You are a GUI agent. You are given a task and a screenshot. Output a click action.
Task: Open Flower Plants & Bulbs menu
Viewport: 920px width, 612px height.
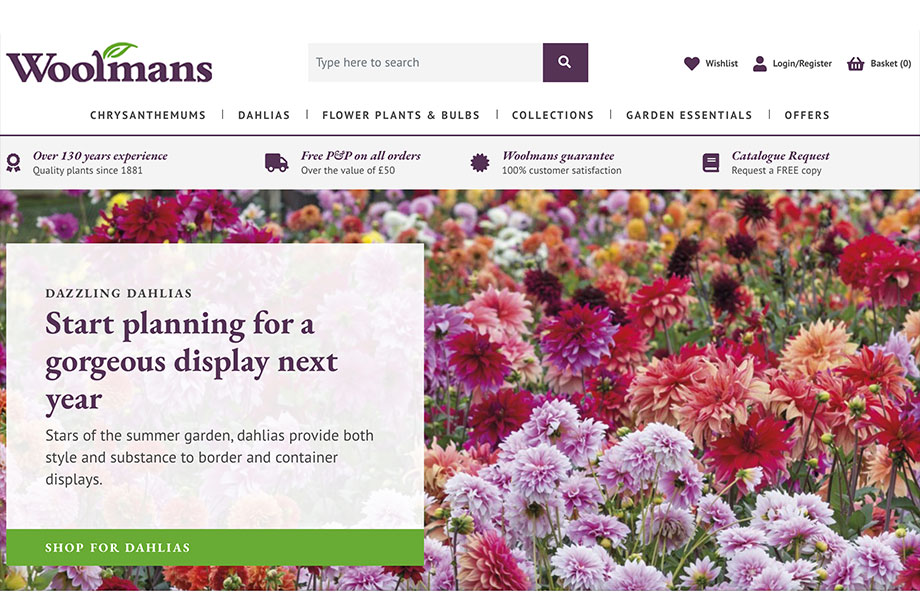401,115
